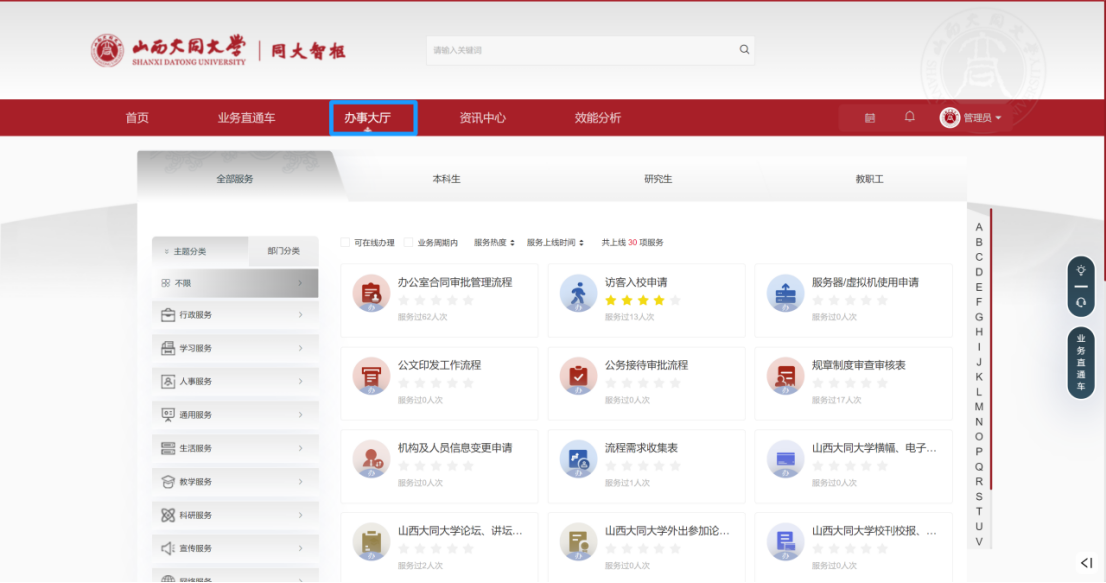This screenshot has height=583, width=1106.
Task: Click the calendar icon beside the bell
Action: click(x=870, y=118)
